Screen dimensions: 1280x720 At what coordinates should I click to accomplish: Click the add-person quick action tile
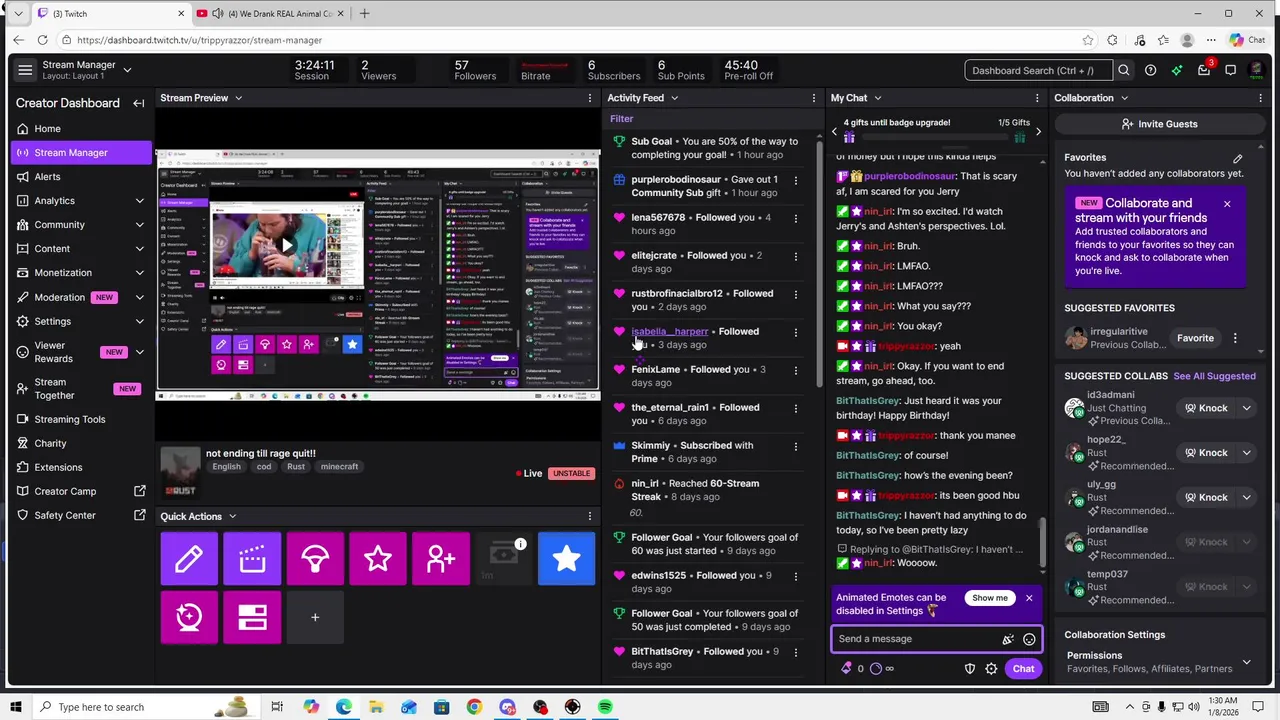tap(441, 559)
